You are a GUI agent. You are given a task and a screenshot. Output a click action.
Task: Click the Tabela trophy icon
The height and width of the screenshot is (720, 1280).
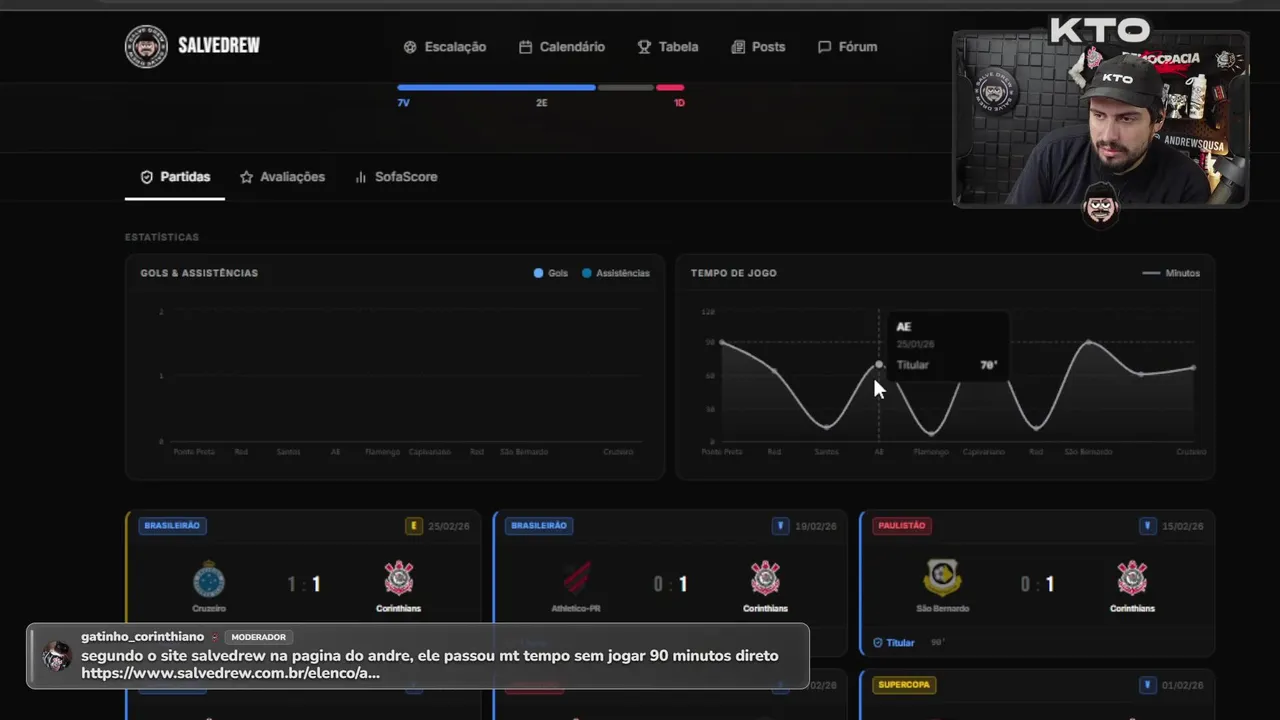[x=644, y=47]
